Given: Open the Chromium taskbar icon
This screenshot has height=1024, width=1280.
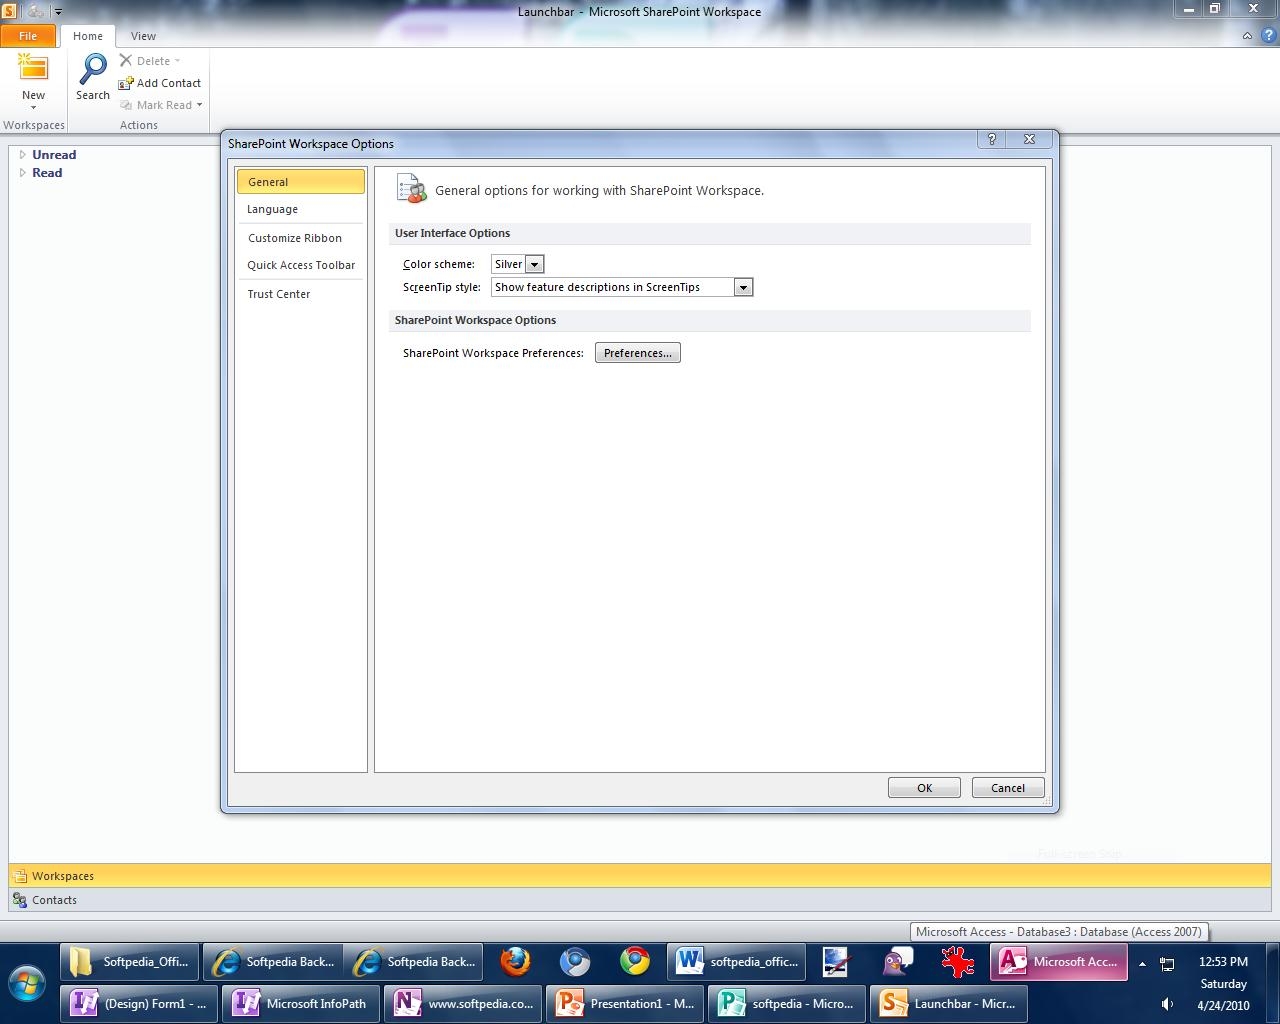Looking at the screenshot, I should pyautogui.click(x=575, y=962).
